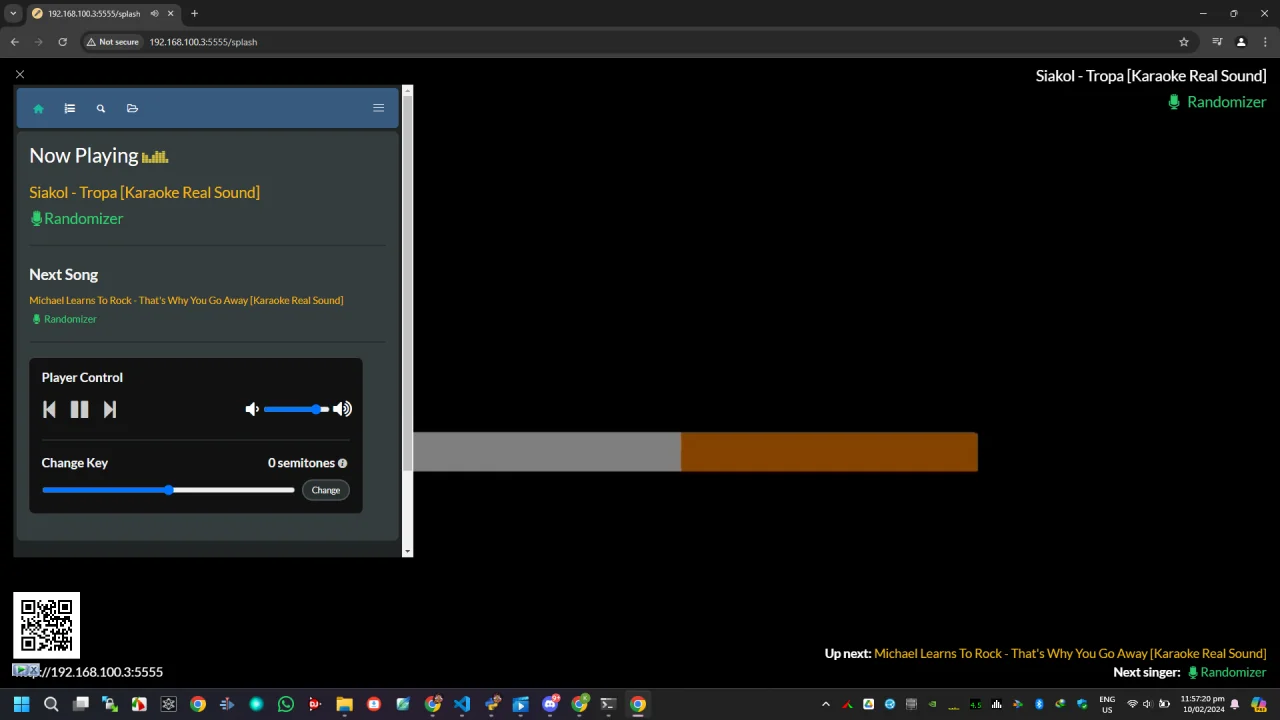Close the 192.168.100.3:5555/splash tab

point(170,13)
